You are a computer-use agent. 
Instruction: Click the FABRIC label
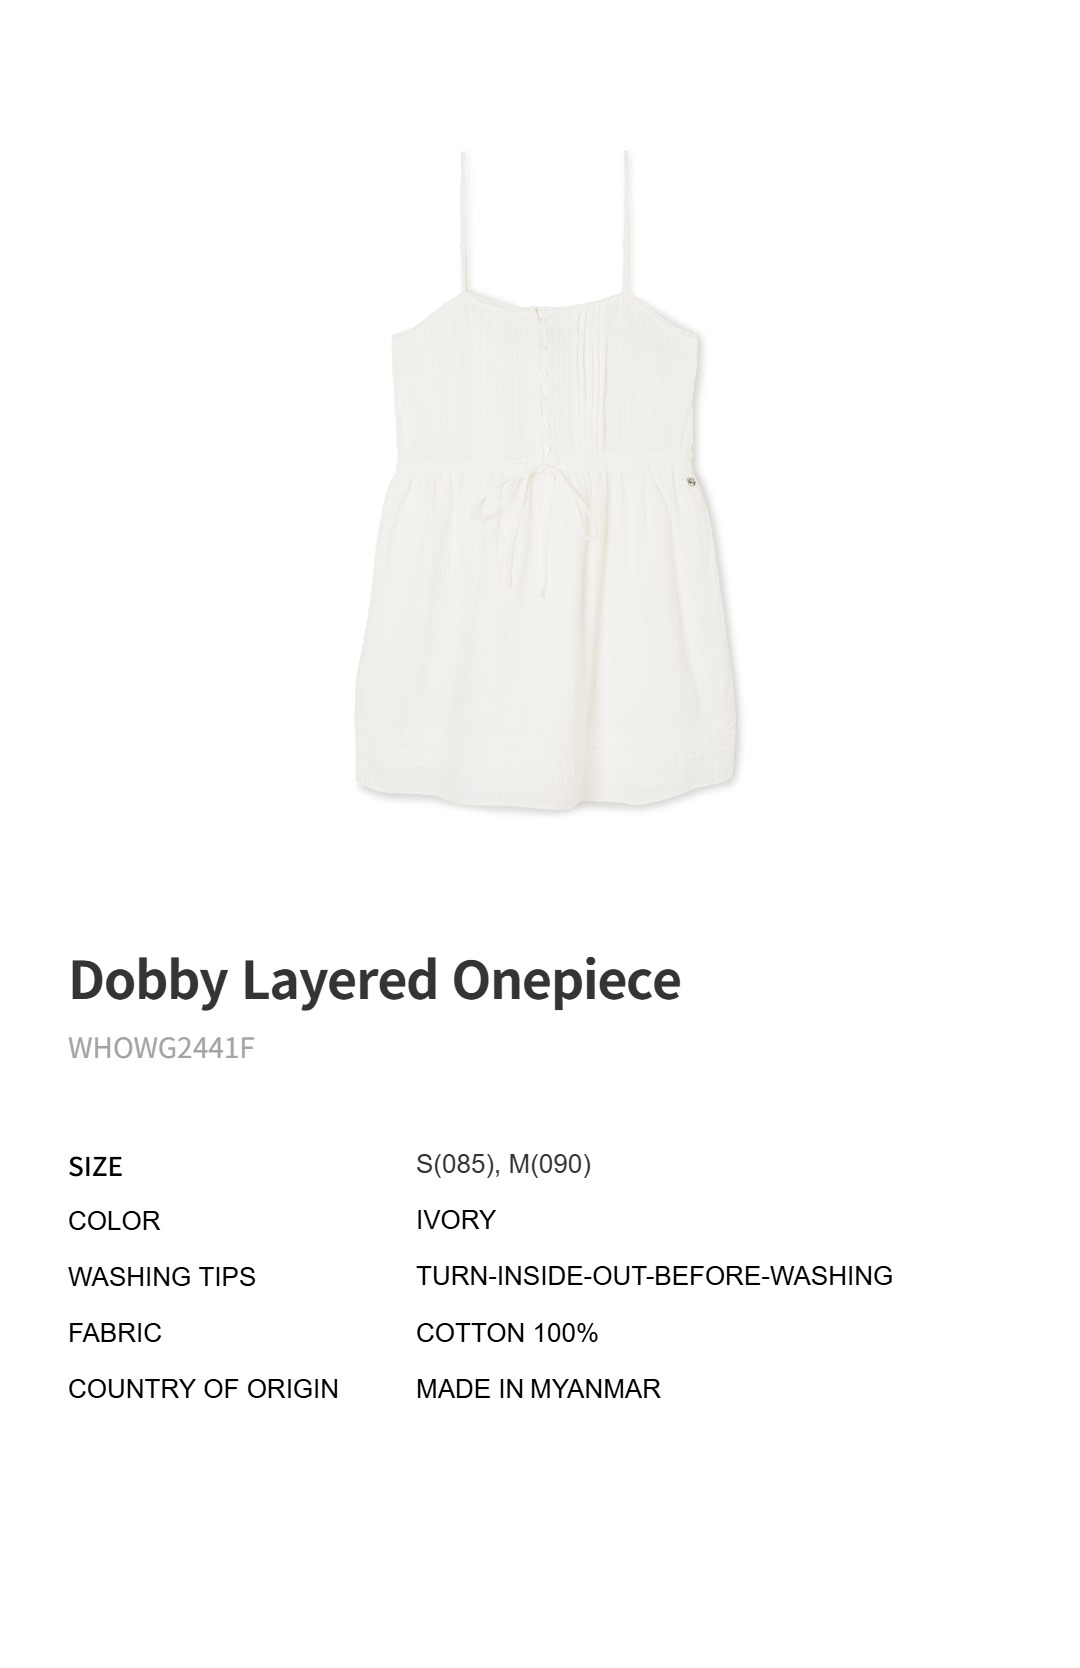(115, 1333)
